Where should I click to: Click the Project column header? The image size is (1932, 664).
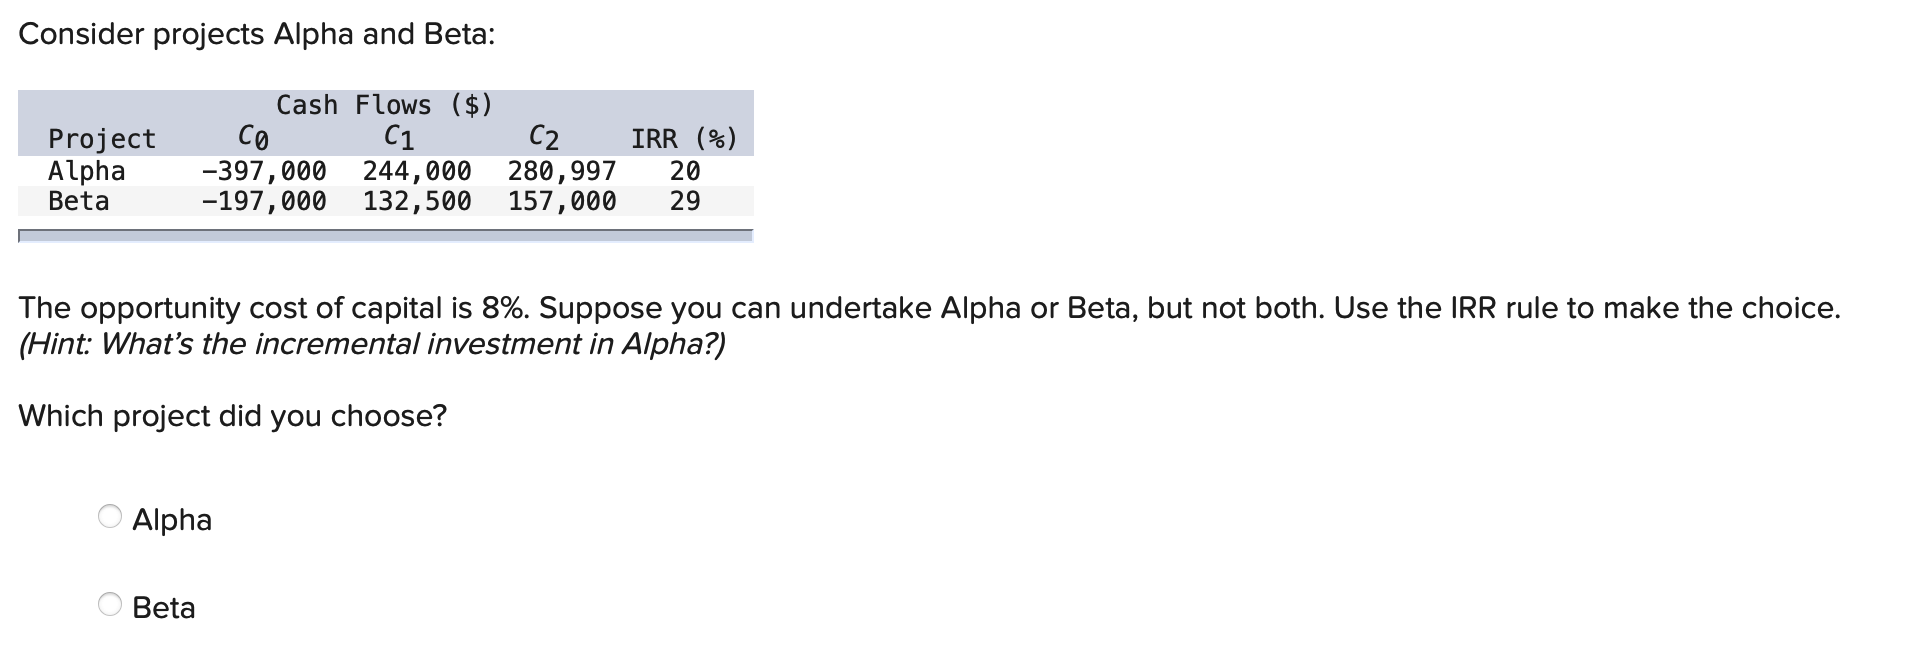tap(103, 138)
